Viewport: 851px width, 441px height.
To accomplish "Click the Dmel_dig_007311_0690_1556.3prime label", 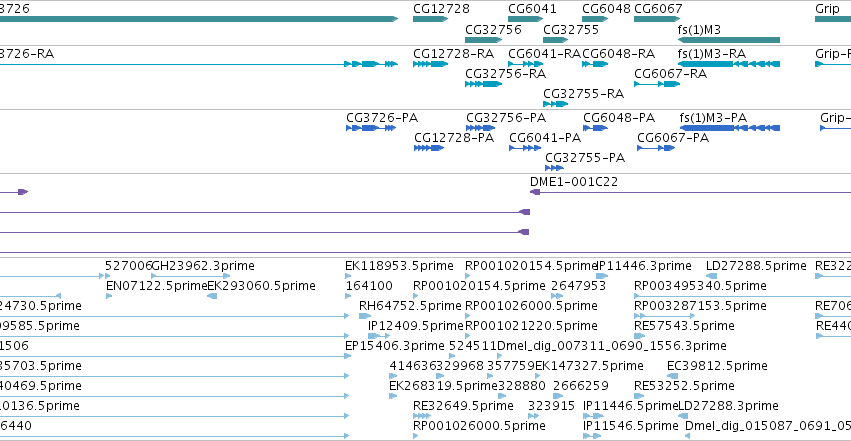I will (612, 346).
